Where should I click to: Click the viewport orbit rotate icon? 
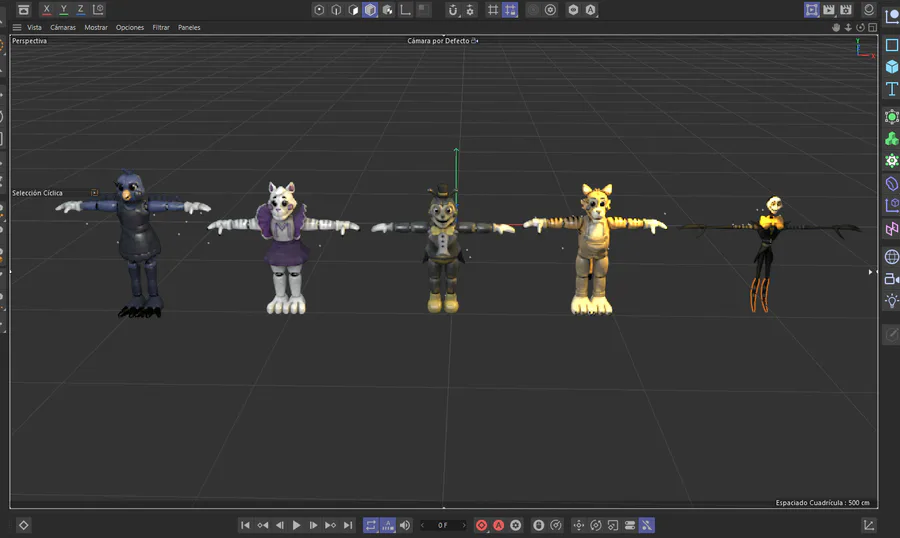860,27
